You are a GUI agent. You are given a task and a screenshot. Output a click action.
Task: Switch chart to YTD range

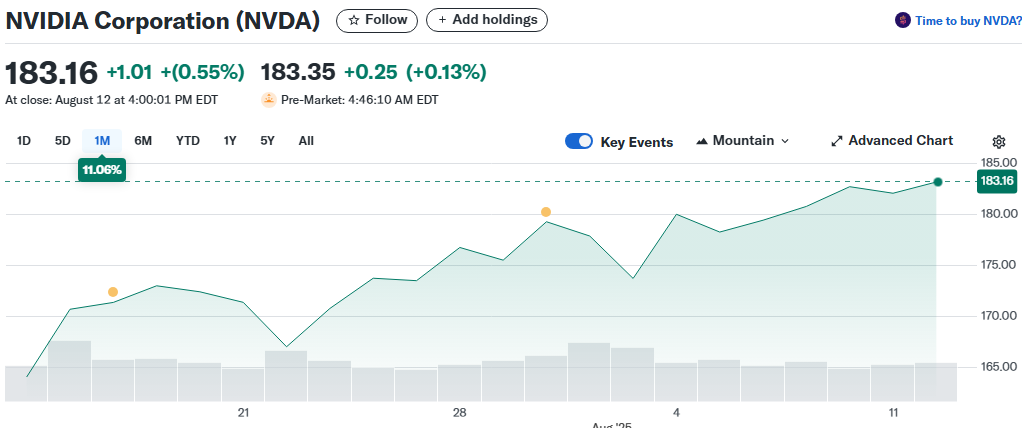pos(187,141)
